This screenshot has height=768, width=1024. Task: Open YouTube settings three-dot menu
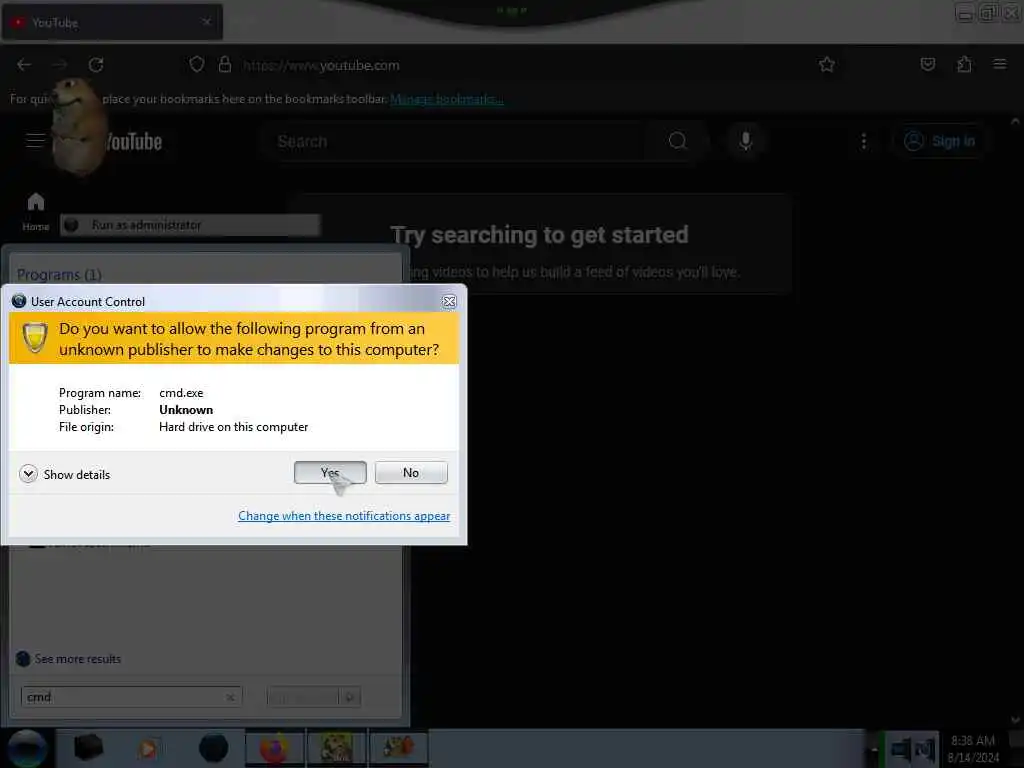[863, 141]
